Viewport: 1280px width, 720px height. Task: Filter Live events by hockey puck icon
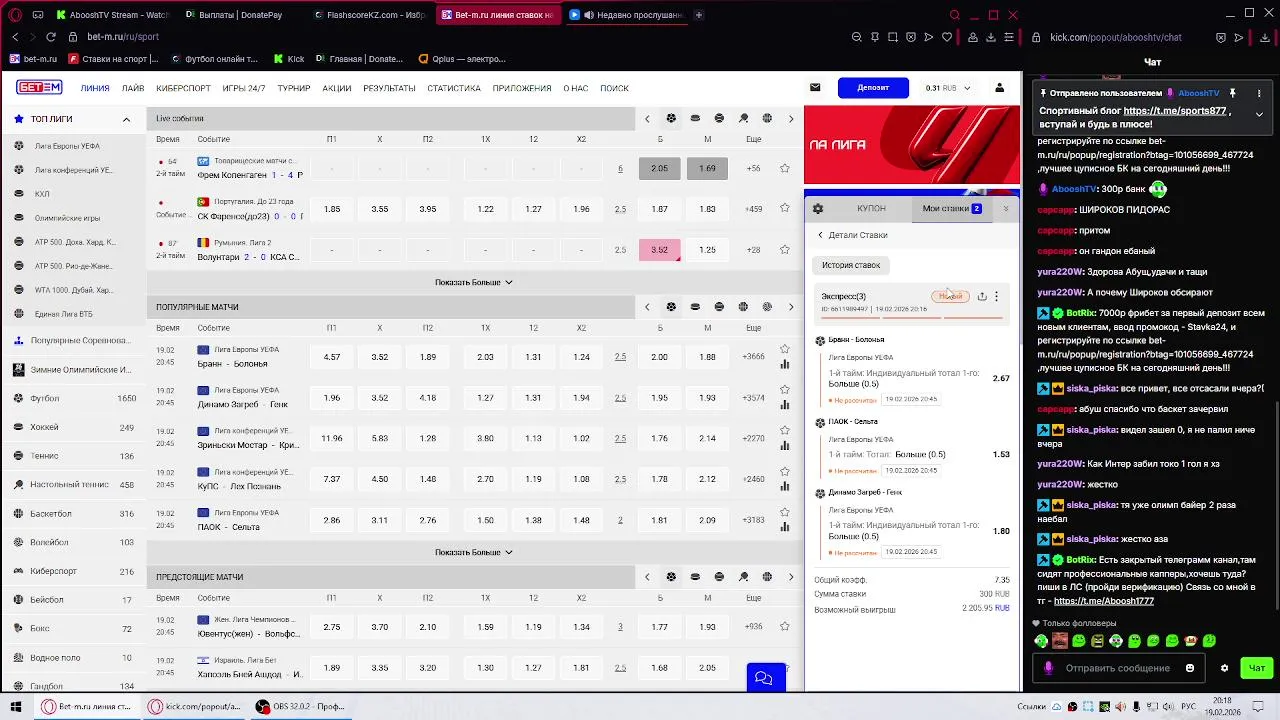point(695,118)
